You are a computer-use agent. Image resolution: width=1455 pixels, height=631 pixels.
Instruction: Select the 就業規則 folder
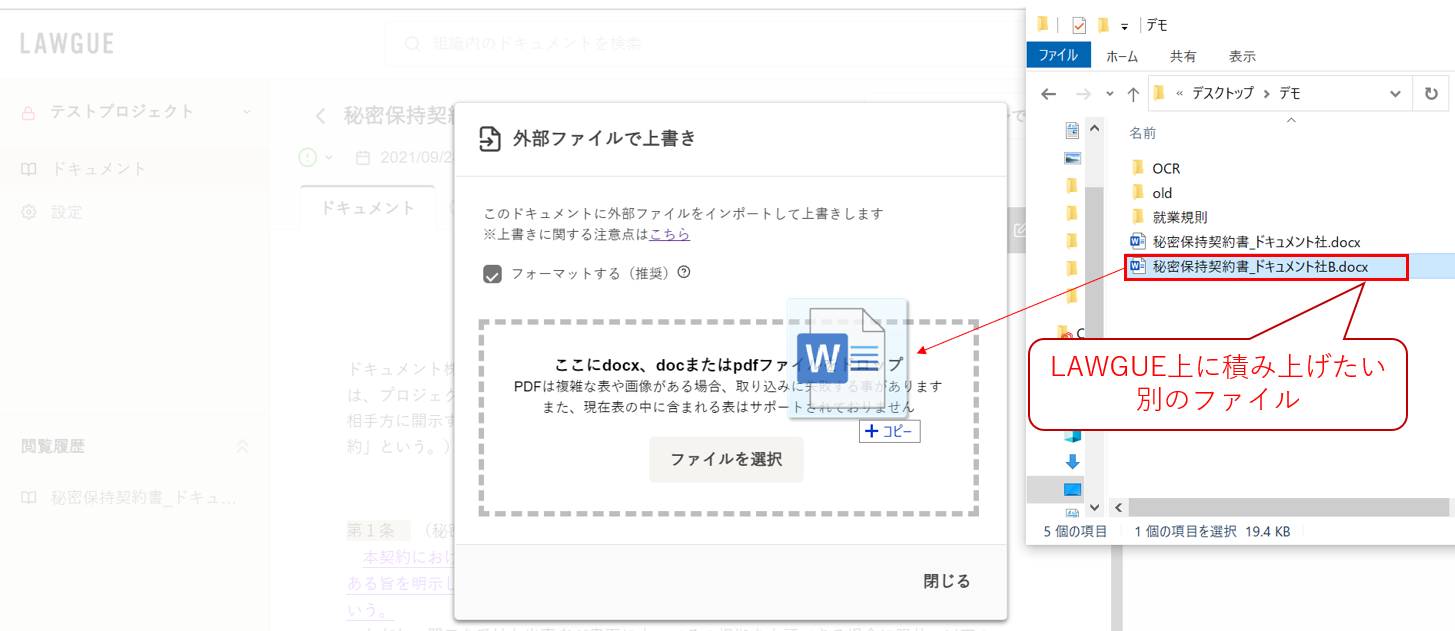(1179, 217)
